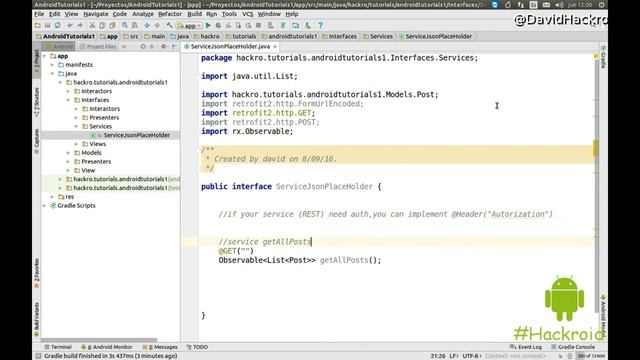Screen dimensions: 640x360
Task: Open the TODO tool window button
Action: pyautogui.click(x=197, y=347)
